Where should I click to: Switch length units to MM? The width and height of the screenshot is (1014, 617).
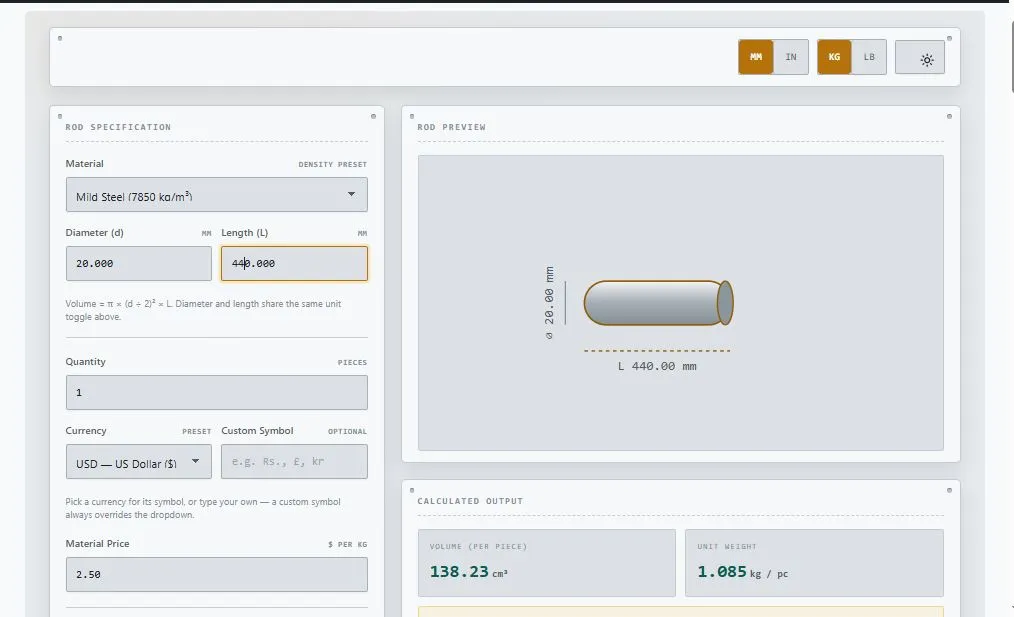(x=755, y=57)
